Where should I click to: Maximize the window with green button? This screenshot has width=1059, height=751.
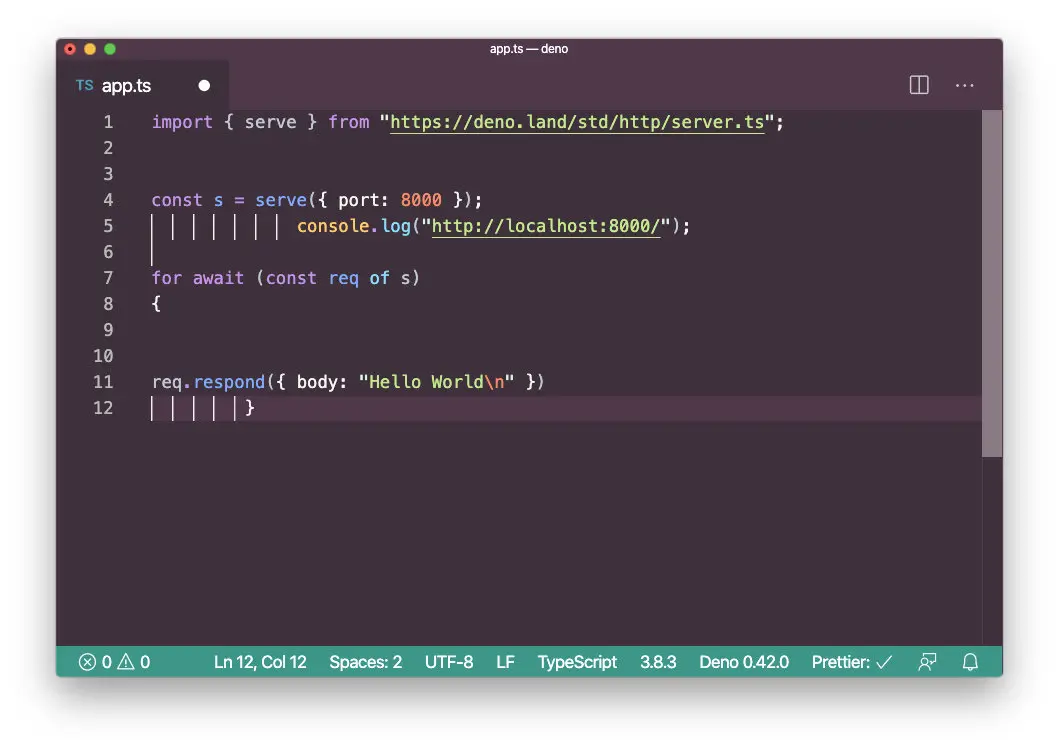pyautogui.click(x=110, y=49)
